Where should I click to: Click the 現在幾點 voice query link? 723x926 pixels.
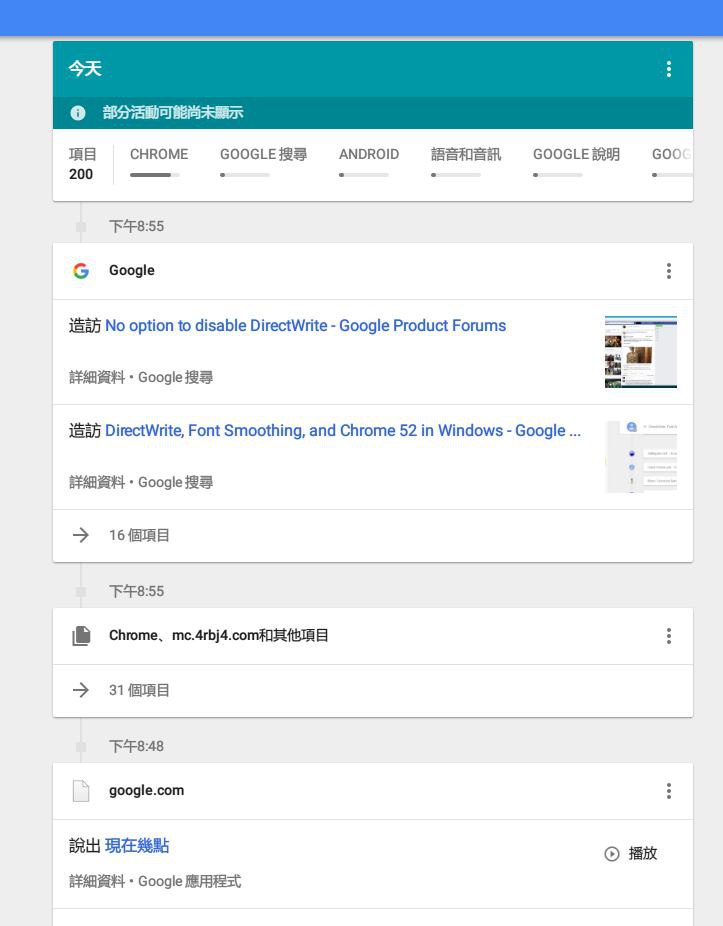point(137,846)
